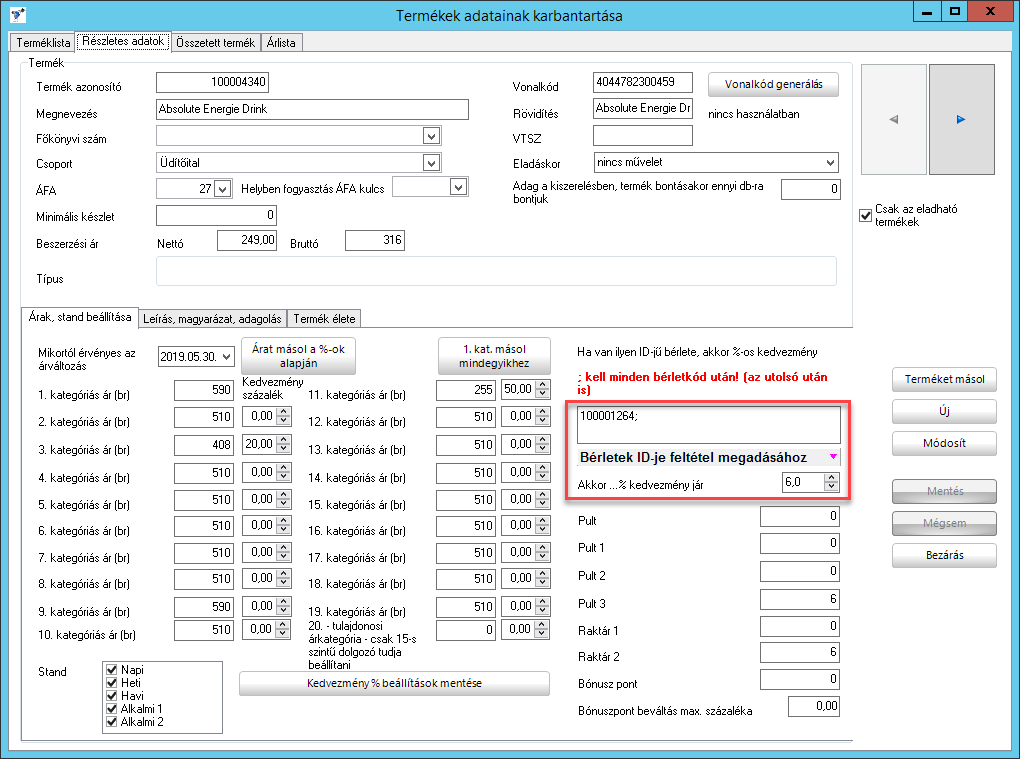Adjust 11. kategória discount spinner showing 50,00
Image resolution: width=1020 pixels, height=759 pixels.
click(x=543, y=389)
